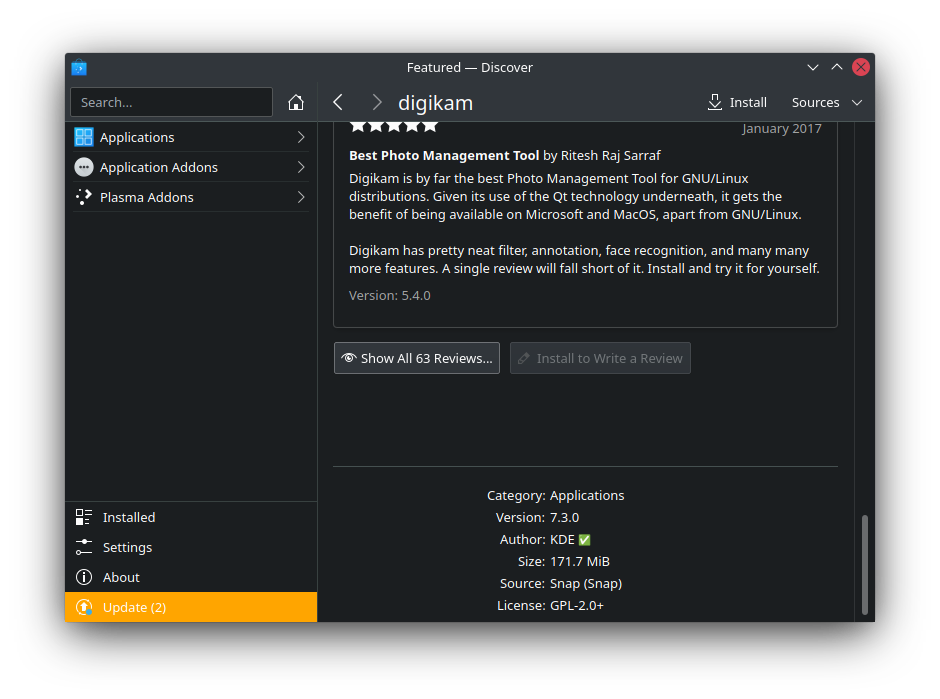The height and width of the screenshot is (699, 940).
Task: Click the review date January 2017
Action: coord(782,128)
